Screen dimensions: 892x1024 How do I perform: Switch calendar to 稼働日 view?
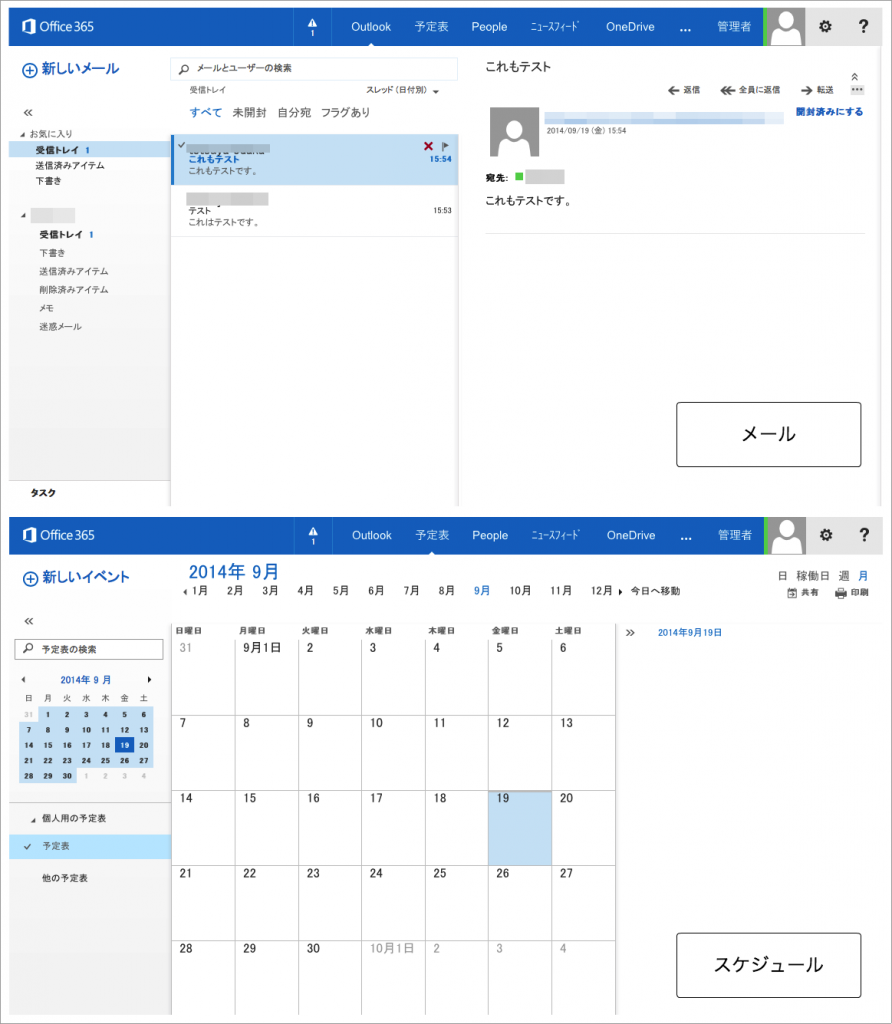(x=813, y=576)
